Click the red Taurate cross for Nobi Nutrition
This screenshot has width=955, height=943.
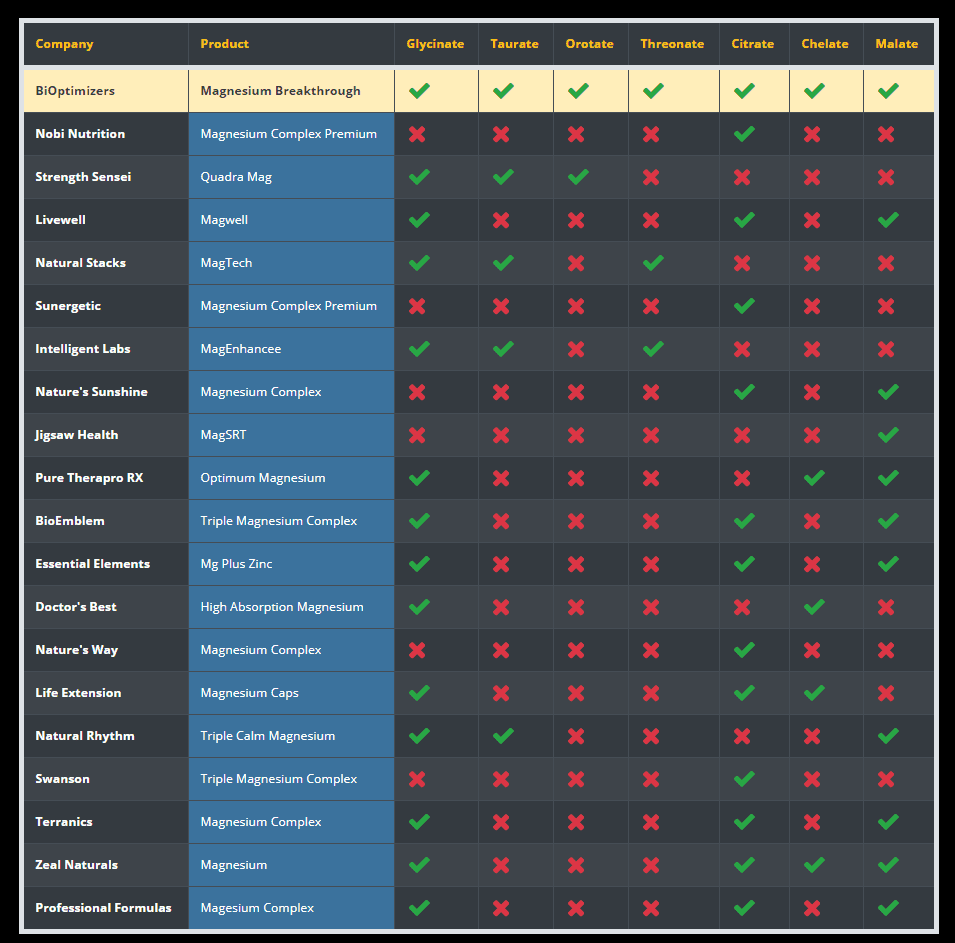coord(501,133)
